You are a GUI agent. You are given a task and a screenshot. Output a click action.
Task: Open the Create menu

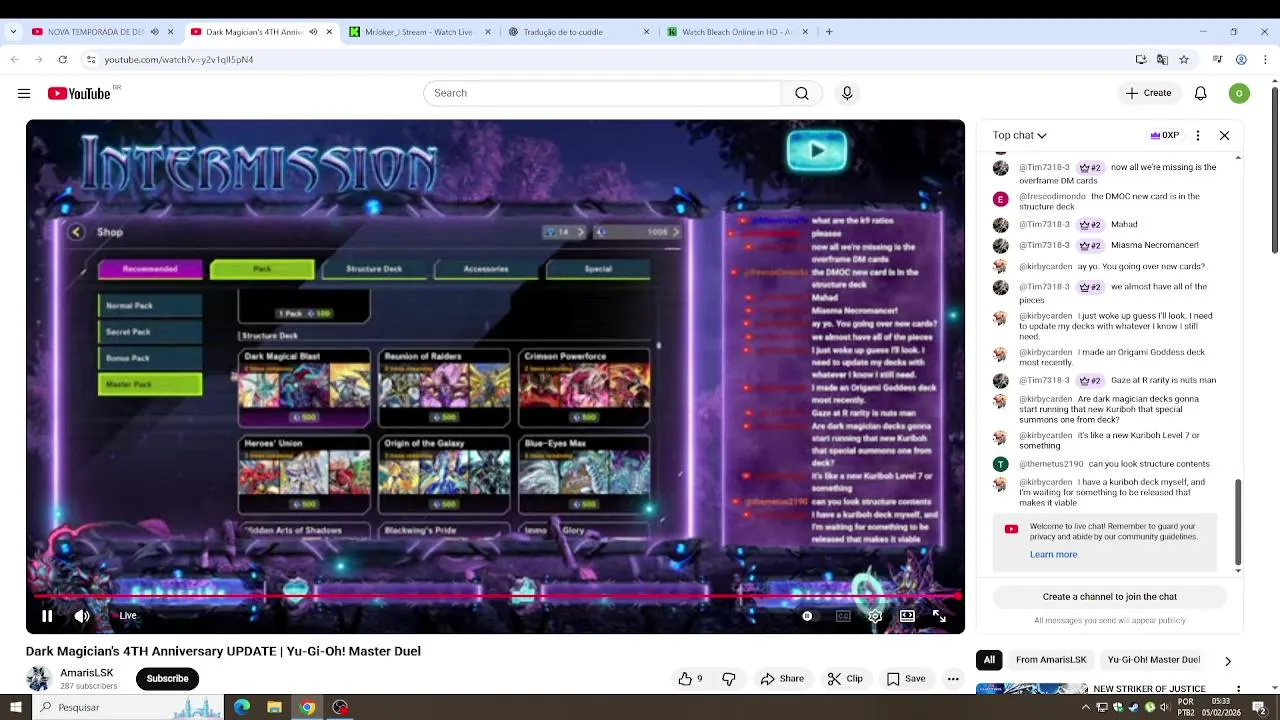1148,93
